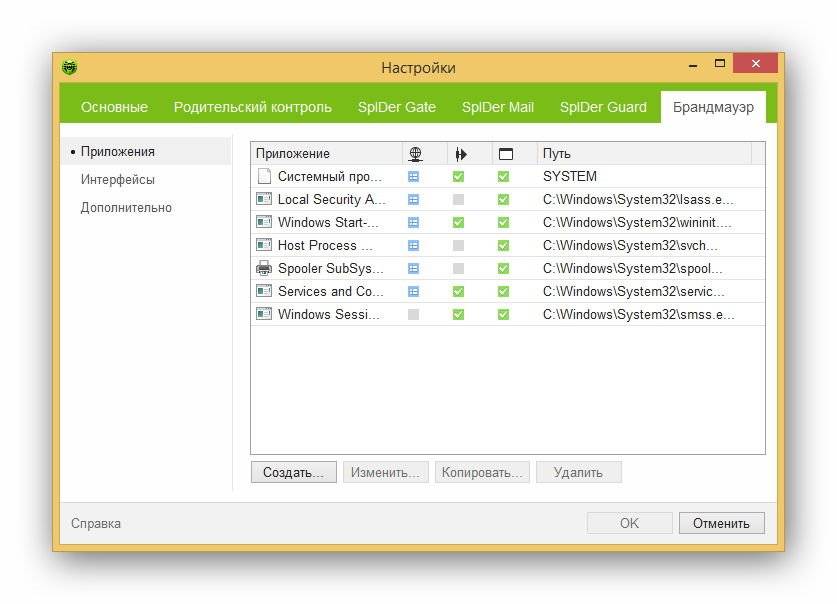This screenshot has height=604, width=837.
Task: Switch to the SpIDer Guard tab
Action: [x=603, y=107]
